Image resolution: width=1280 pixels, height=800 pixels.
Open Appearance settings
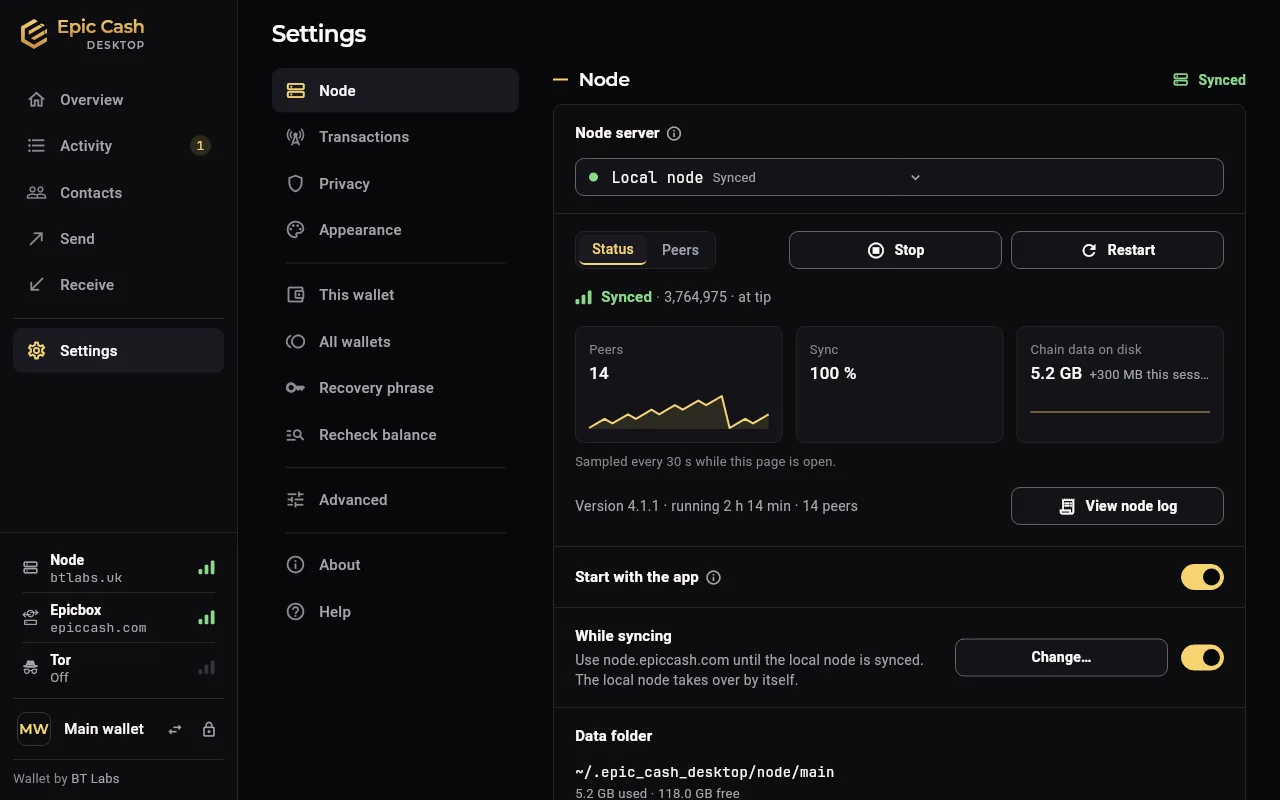[x=395, y=230]
